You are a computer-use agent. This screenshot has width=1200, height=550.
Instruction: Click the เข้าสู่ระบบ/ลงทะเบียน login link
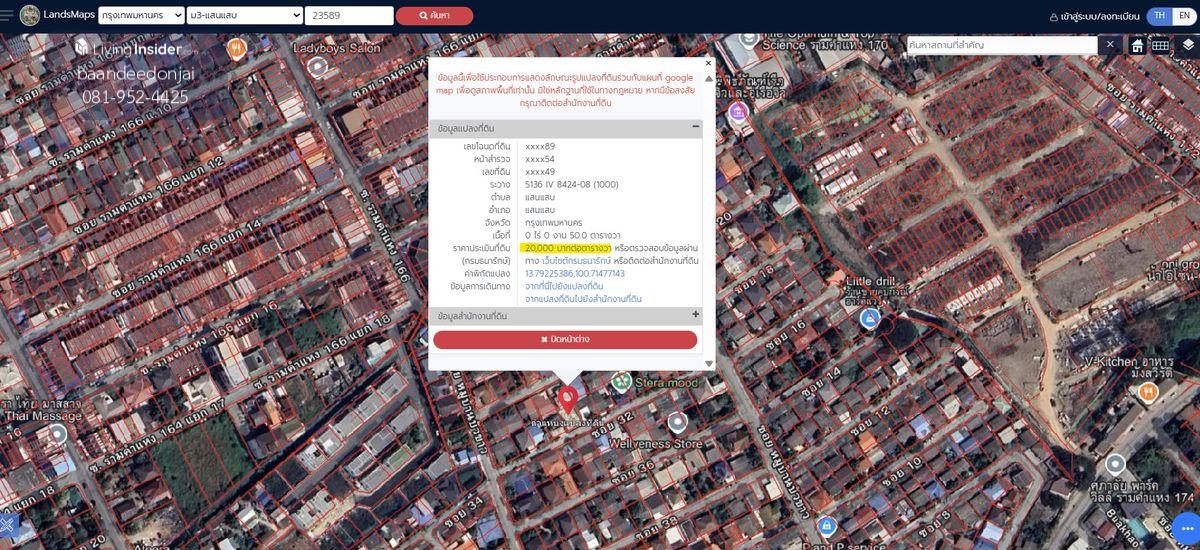[1093, 17]
